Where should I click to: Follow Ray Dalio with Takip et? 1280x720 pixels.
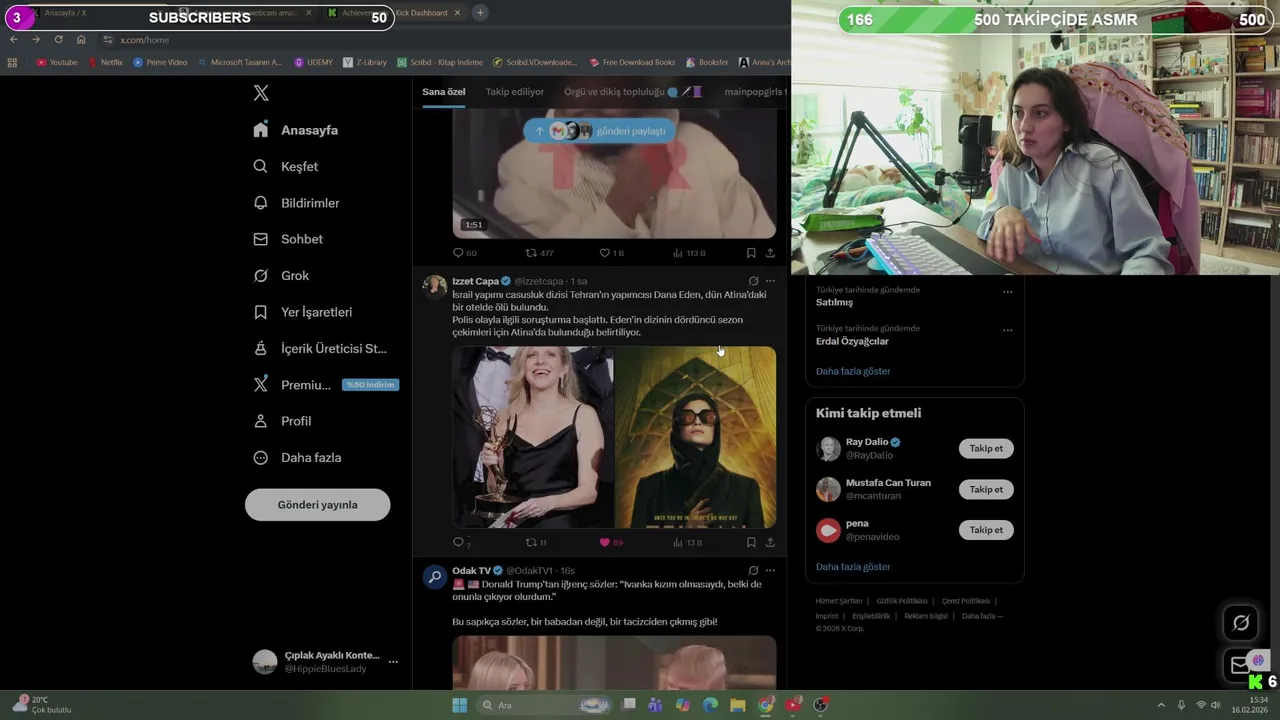pos(986,448)
